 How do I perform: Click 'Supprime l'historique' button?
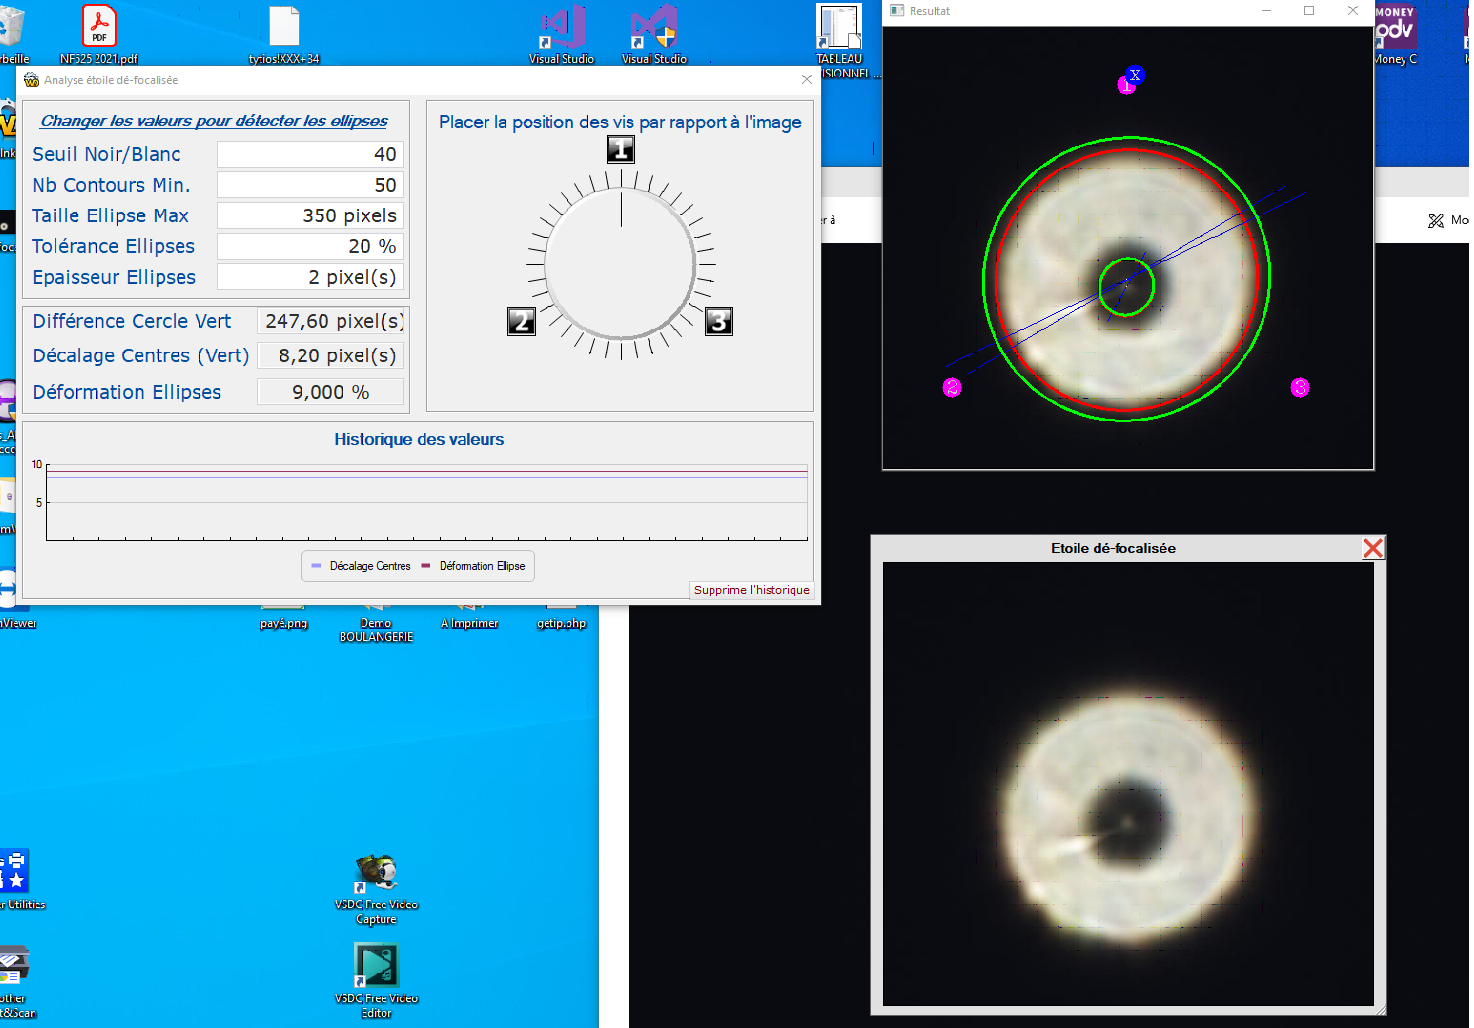click(752, 590)
